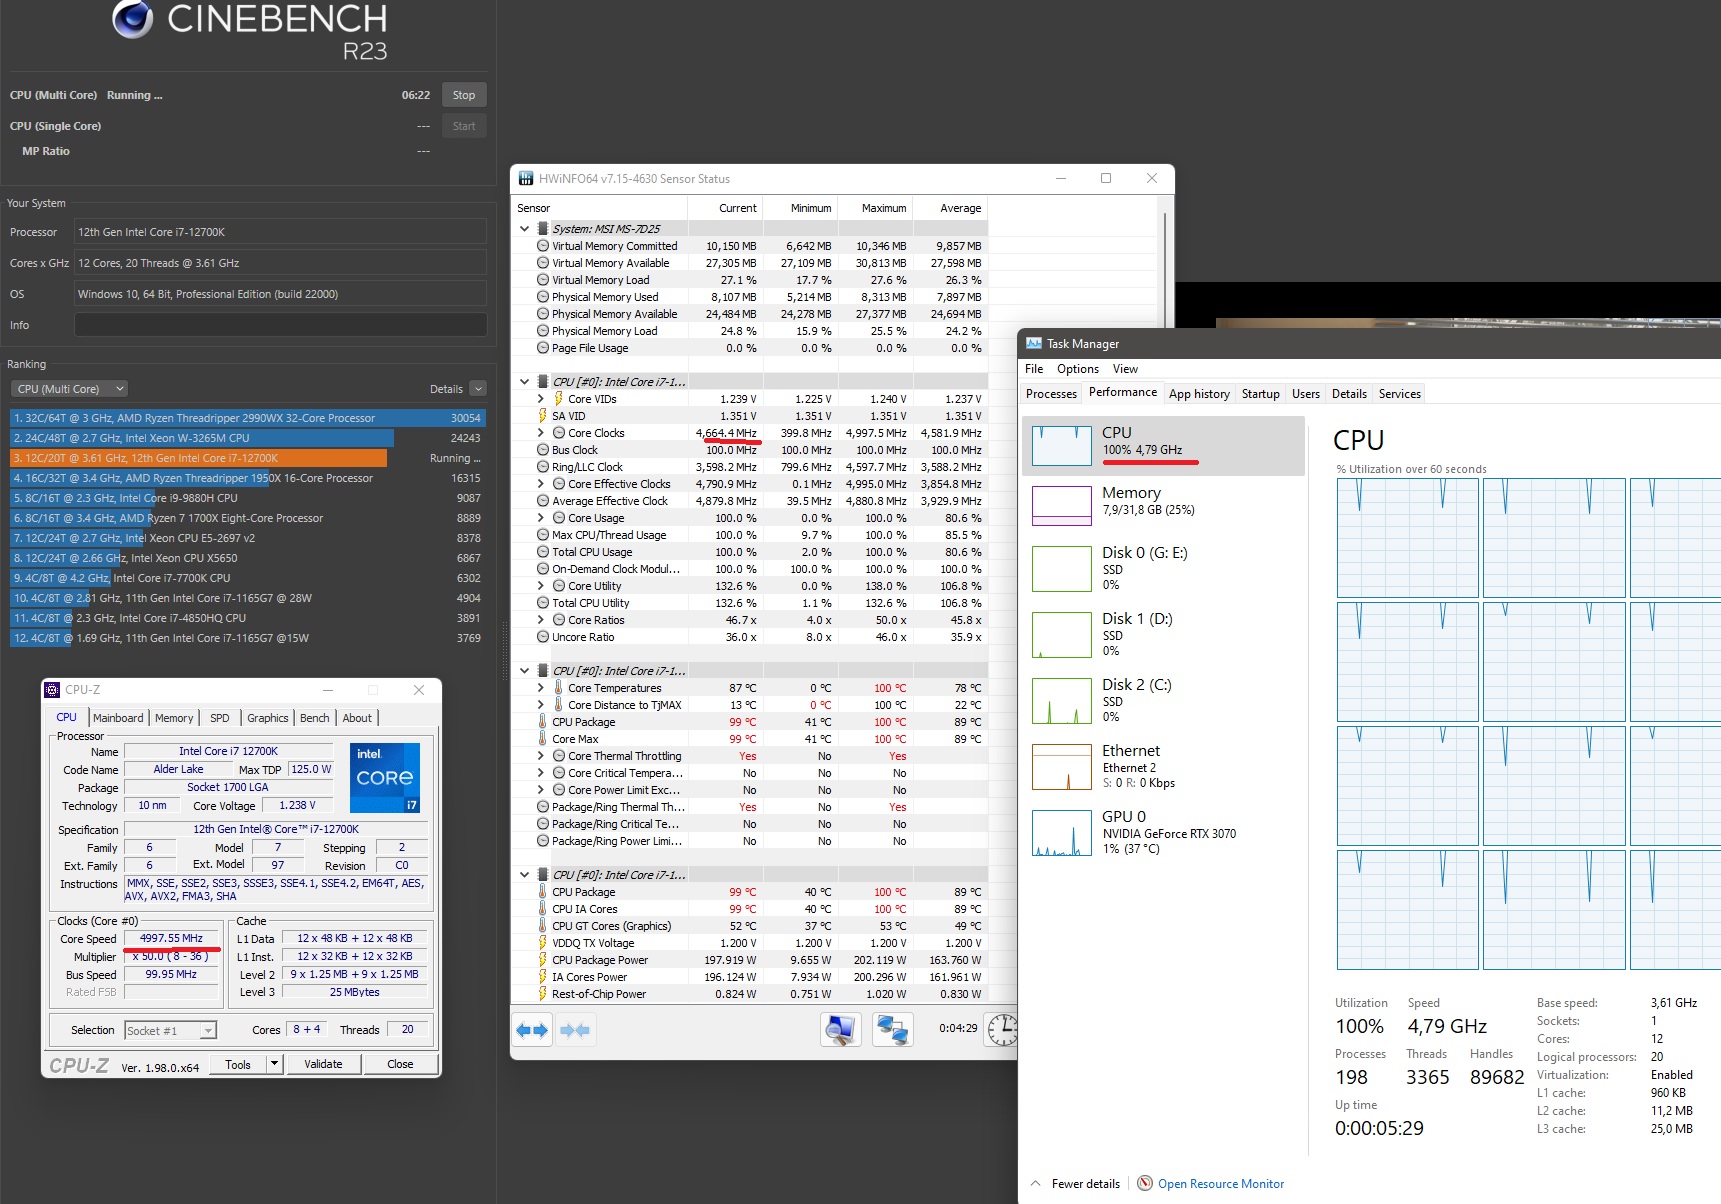Expand the Core Thermal Throttling row
Image resolution: width=1721 pixels, height=1204 pixels.
click(x=541, y=756)
